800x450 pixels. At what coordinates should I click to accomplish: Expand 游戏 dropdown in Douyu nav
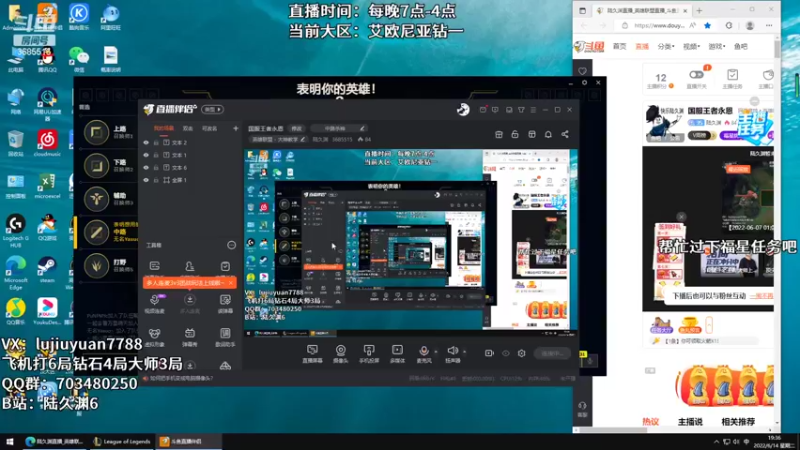pyautogui.click(x=716, y=46)
